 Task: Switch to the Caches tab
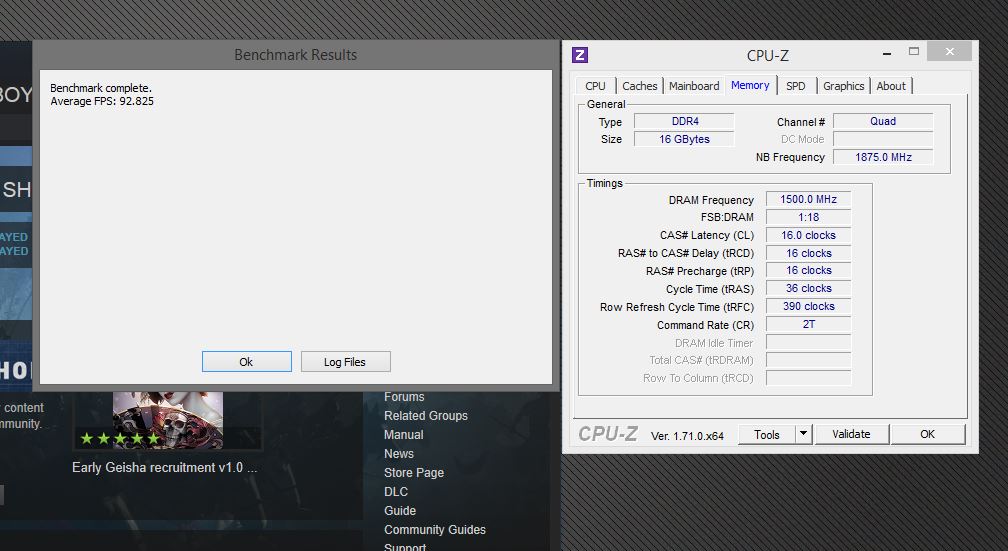pos(640,86)
